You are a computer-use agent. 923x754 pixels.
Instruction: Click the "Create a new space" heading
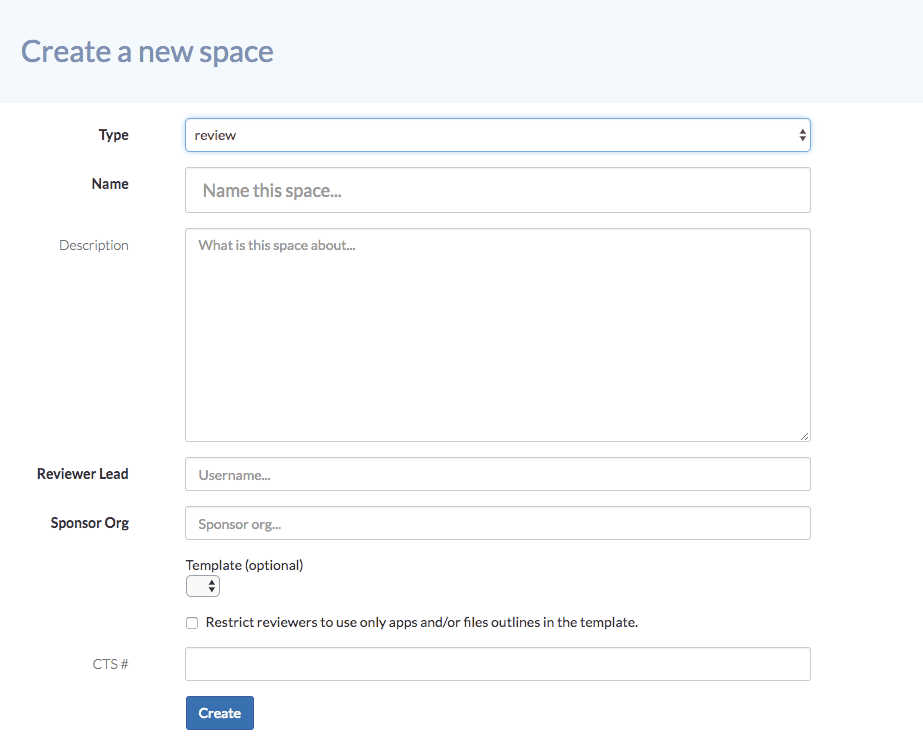(x=146, y=51)
